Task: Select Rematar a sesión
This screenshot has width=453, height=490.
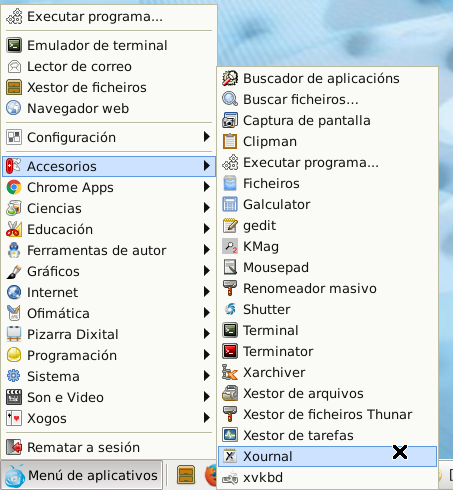Action: tap(109, 447)
